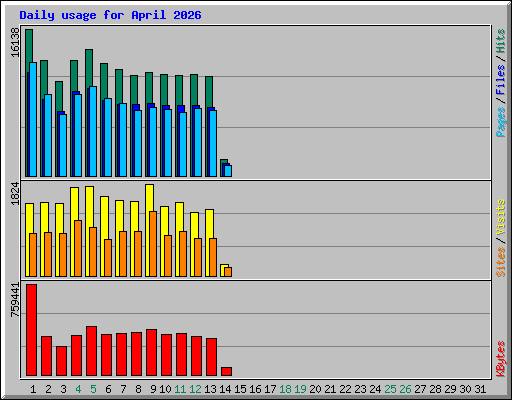The image size is (512, 400).
Task: Click the cyan 'Pages' legend label
Action: click(x=500, y=122)
